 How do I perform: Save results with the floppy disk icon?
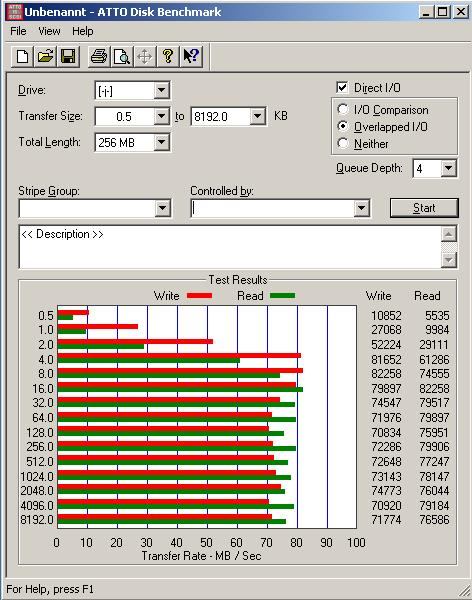point(68,57)
